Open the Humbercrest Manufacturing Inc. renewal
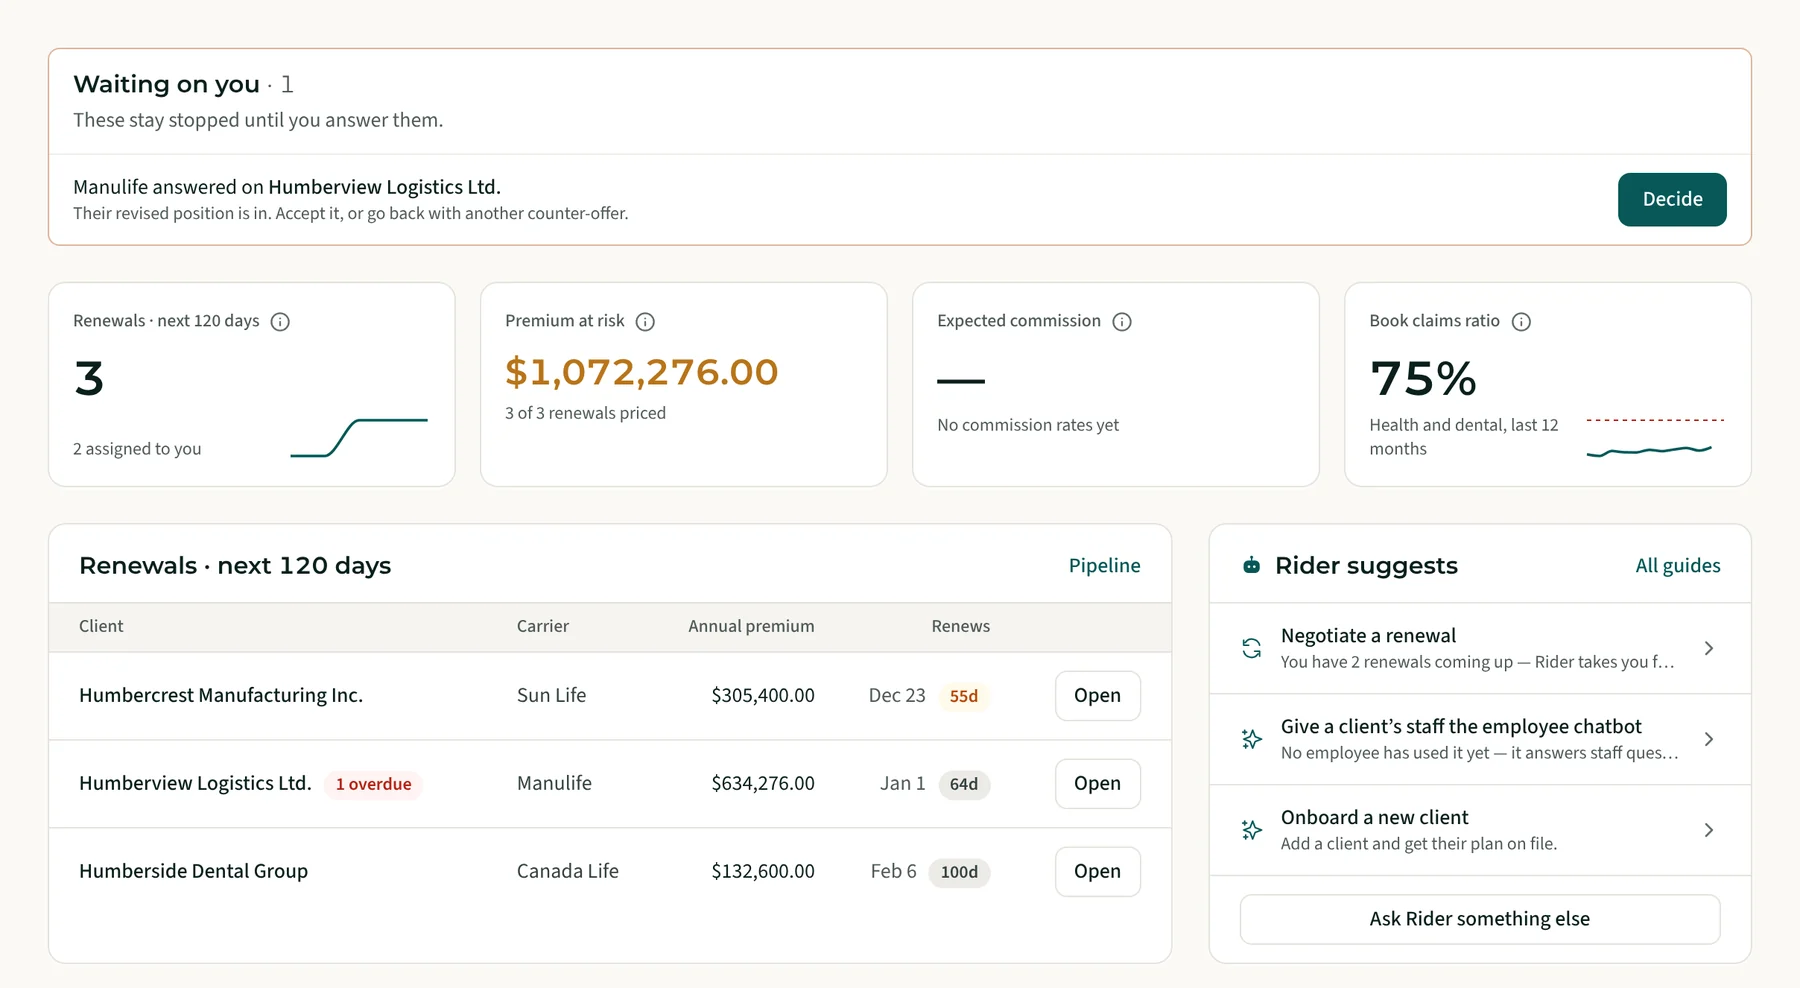Image resolution: width=1800 pixels, height=988 pixels. 1097,696
